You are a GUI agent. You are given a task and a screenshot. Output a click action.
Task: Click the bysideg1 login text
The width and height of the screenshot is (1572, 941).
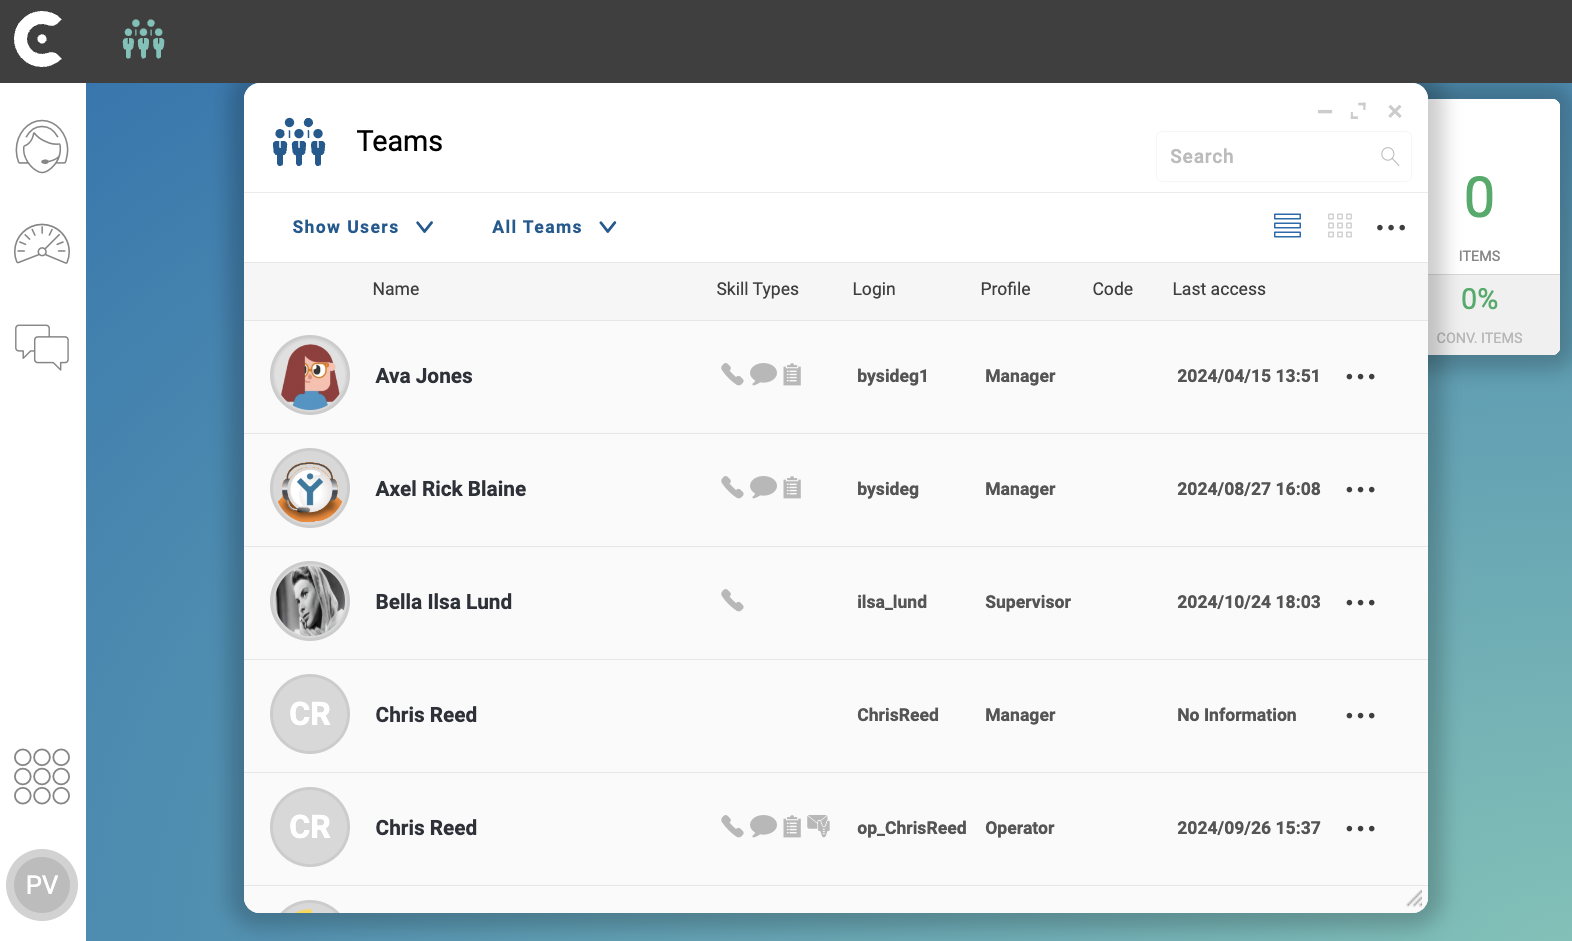[892, 376]
